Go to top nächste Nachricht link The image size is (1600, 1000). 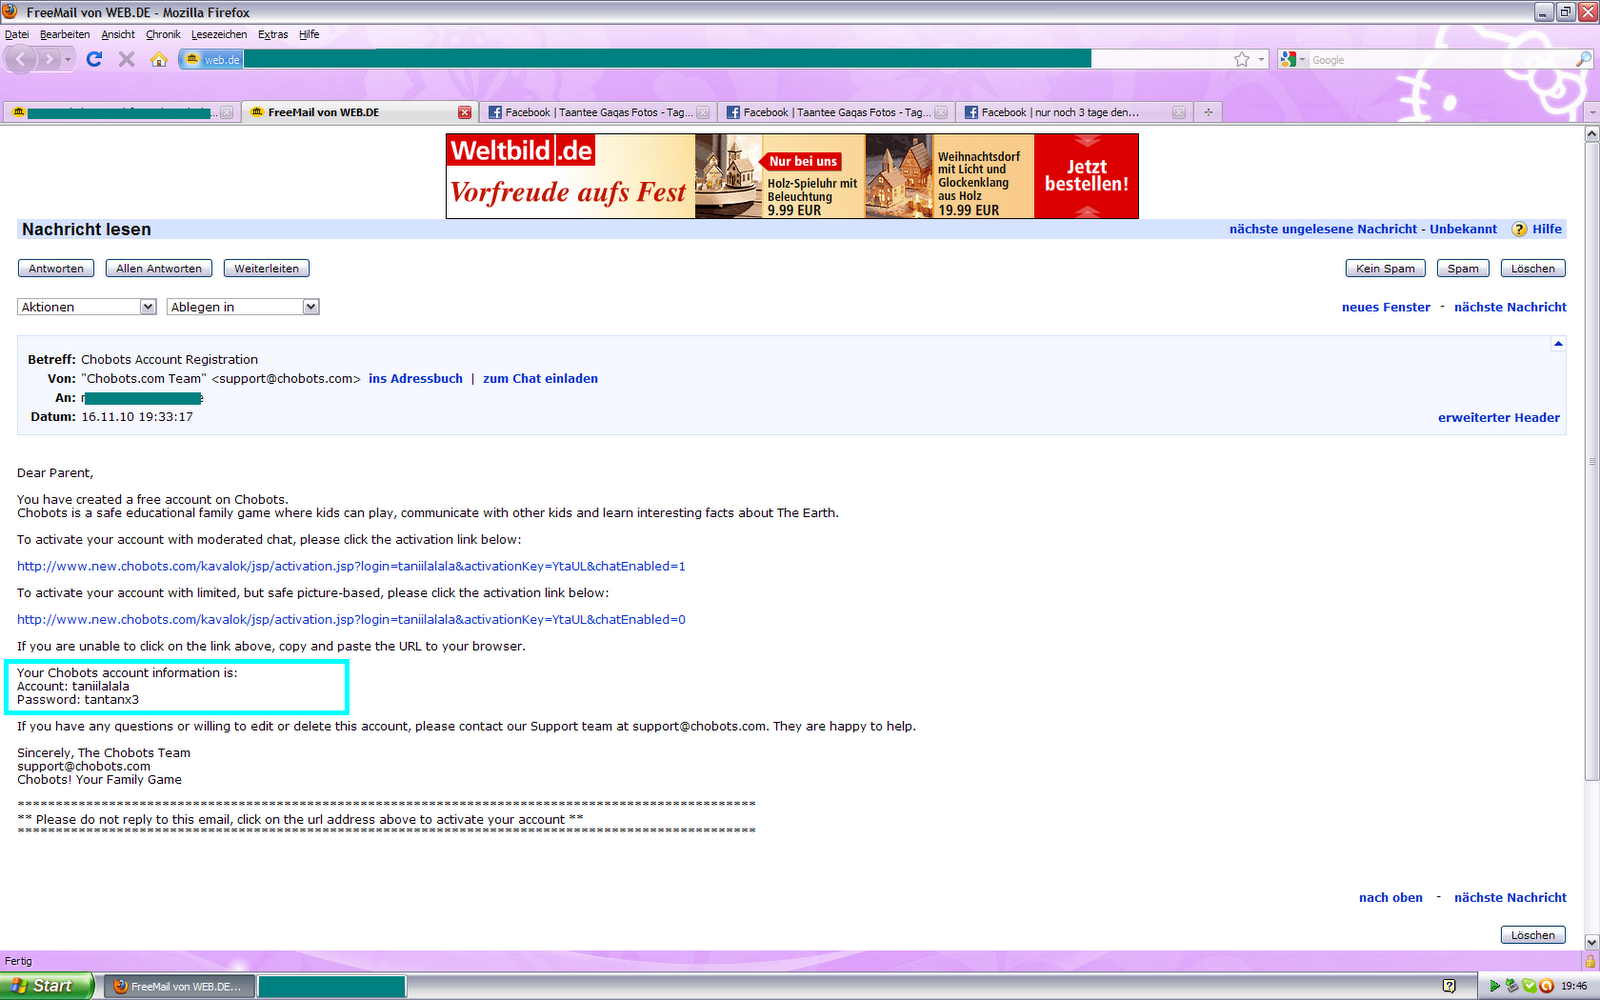point(1510,307)
